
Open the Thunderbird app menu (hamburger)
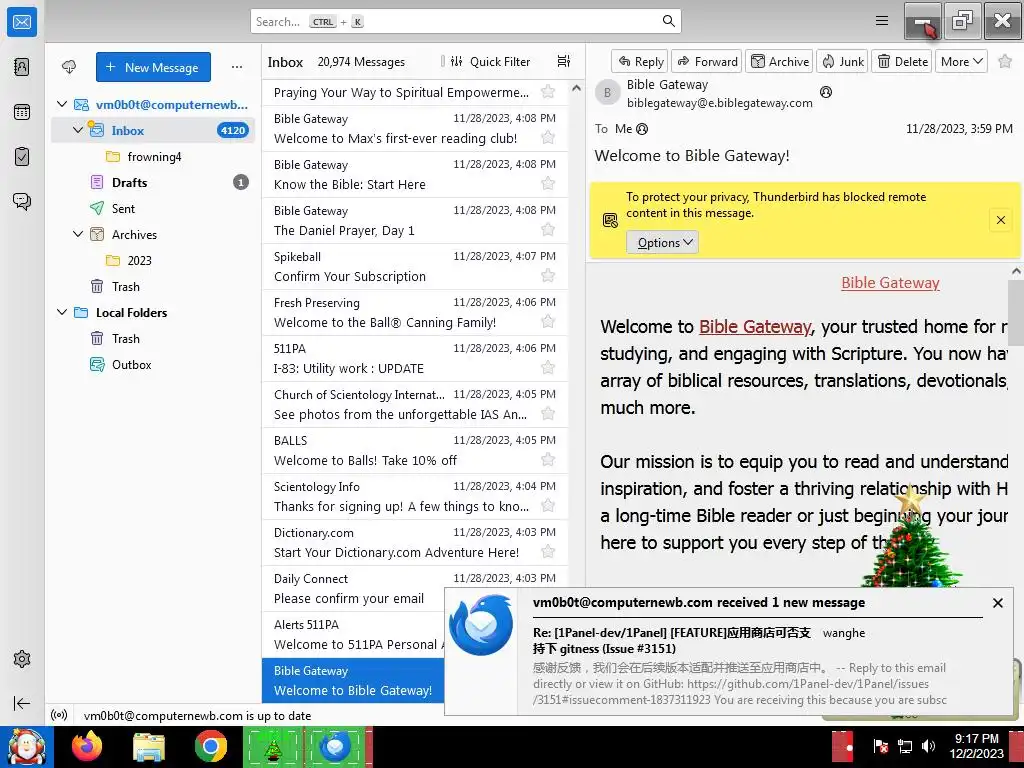882,21
